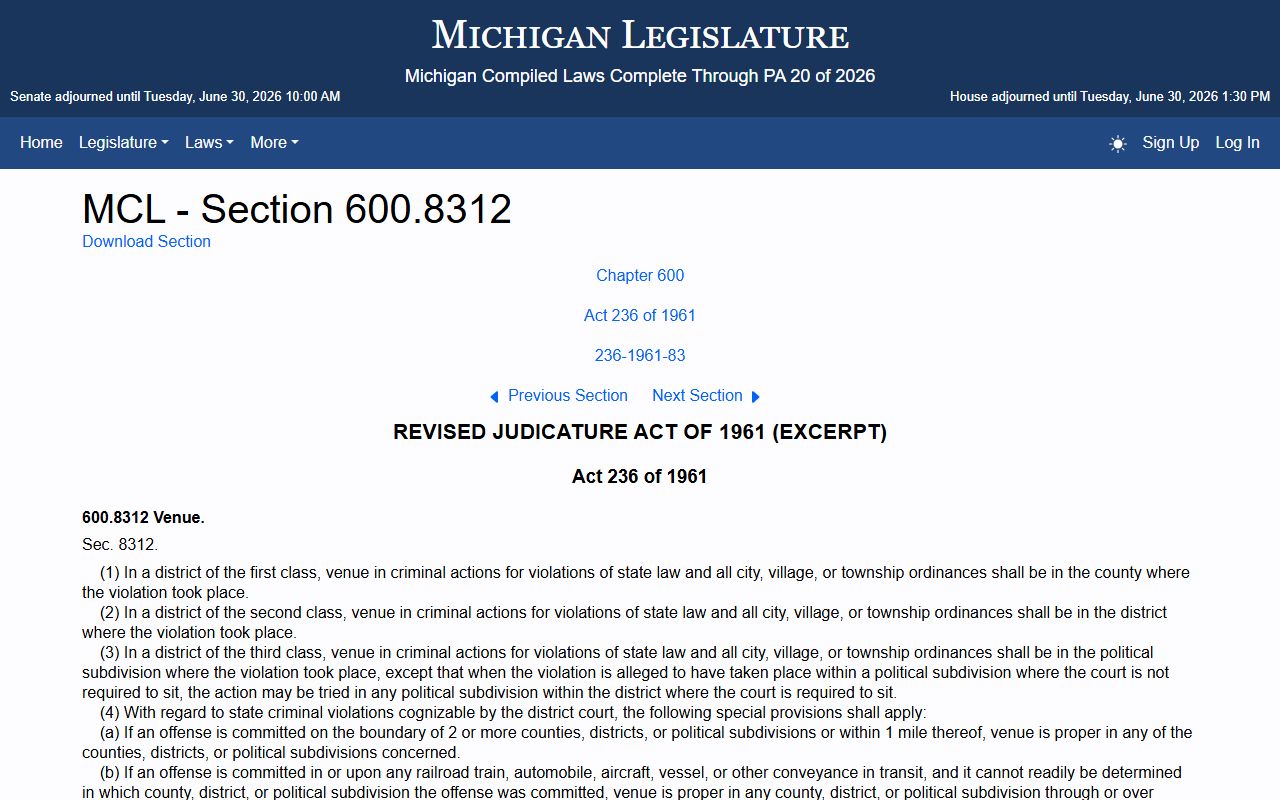Screen dimensions: 1280x800
Task: Open the Chapter 600 link
Action: coord(640,275)
